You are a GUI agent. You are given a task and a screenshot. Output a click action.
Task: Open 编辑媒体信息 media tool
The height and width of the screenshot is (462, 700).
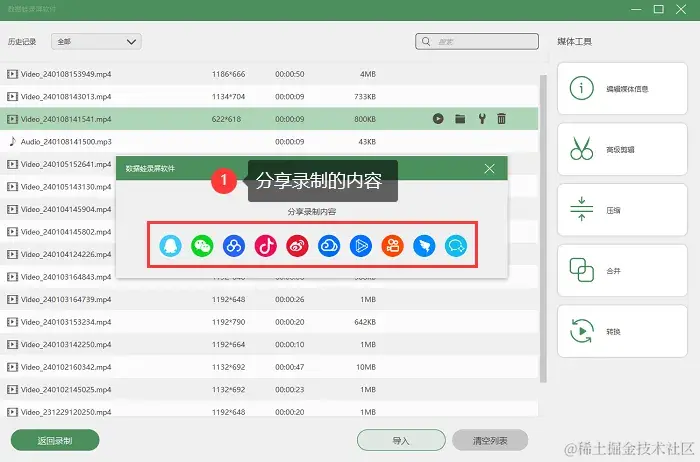[622, 88]
